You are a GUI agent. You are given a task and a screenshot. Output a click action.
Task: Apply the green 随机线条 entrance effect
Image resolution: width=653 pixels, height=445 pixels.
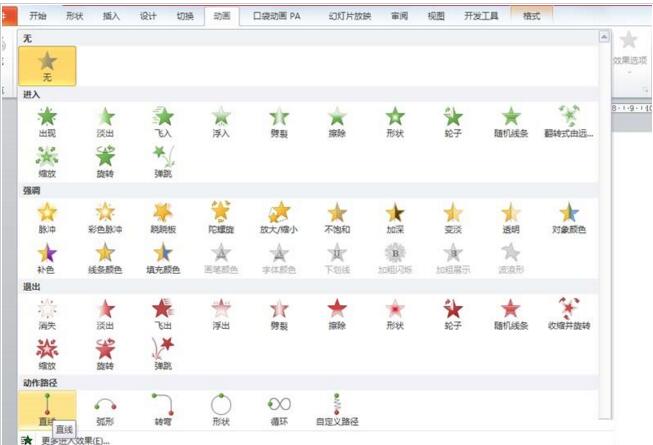tap(511, 122)
